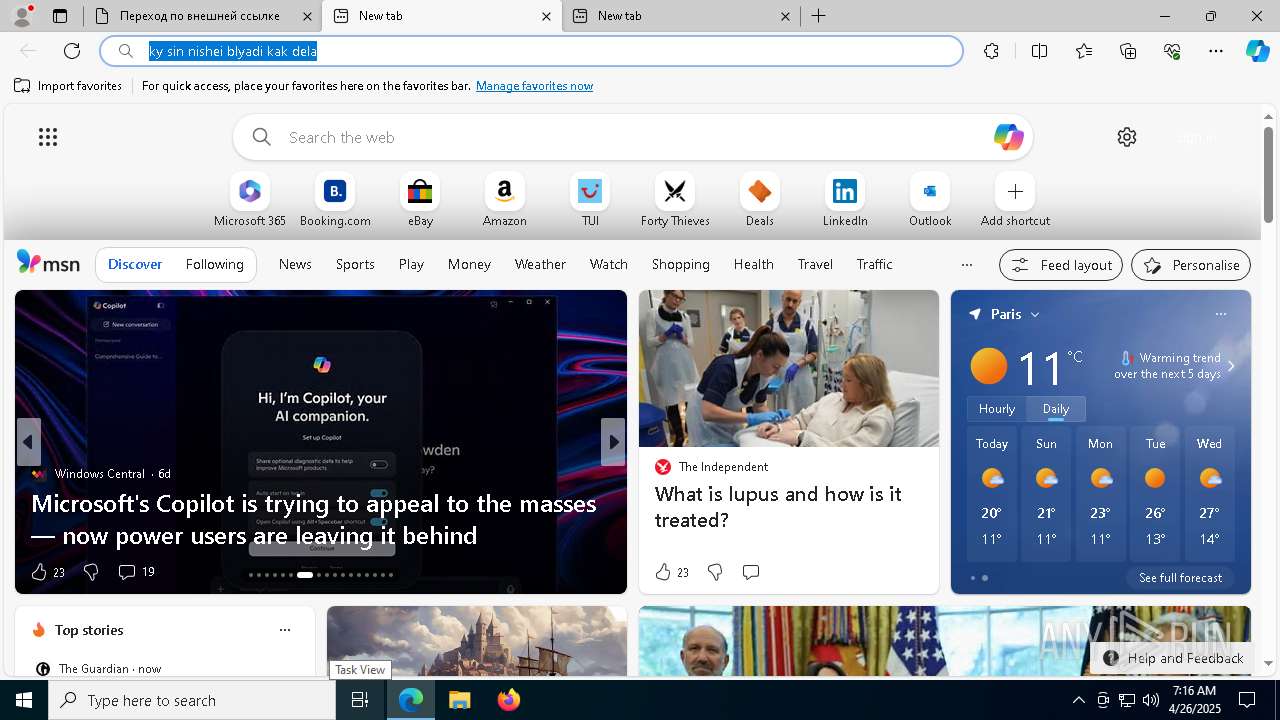Viewport: 1280px width, 720px height.
Task: Open Feed layout options
Action: (x=1061, y=265)
